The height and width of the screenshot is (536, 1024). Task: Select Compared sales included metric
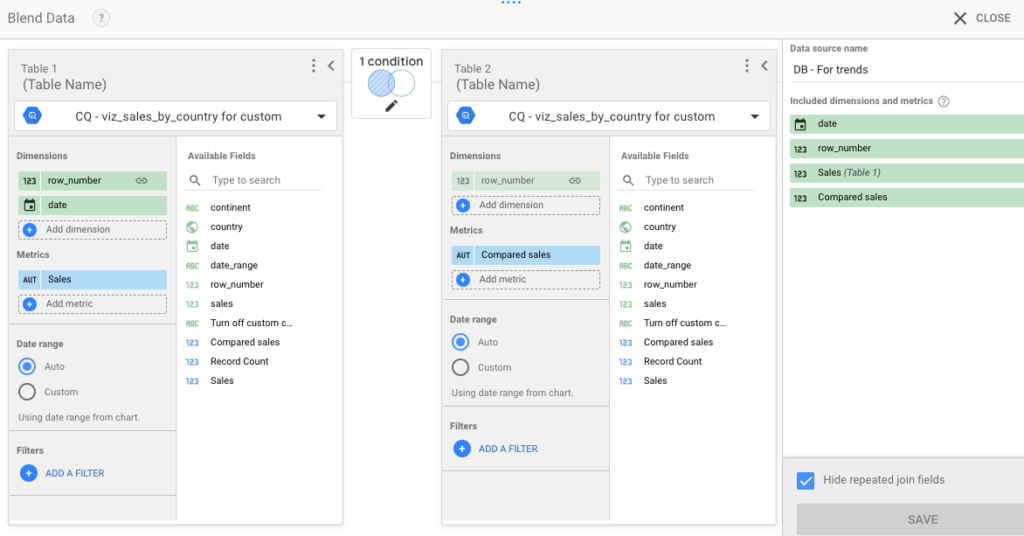click(906, 197)
